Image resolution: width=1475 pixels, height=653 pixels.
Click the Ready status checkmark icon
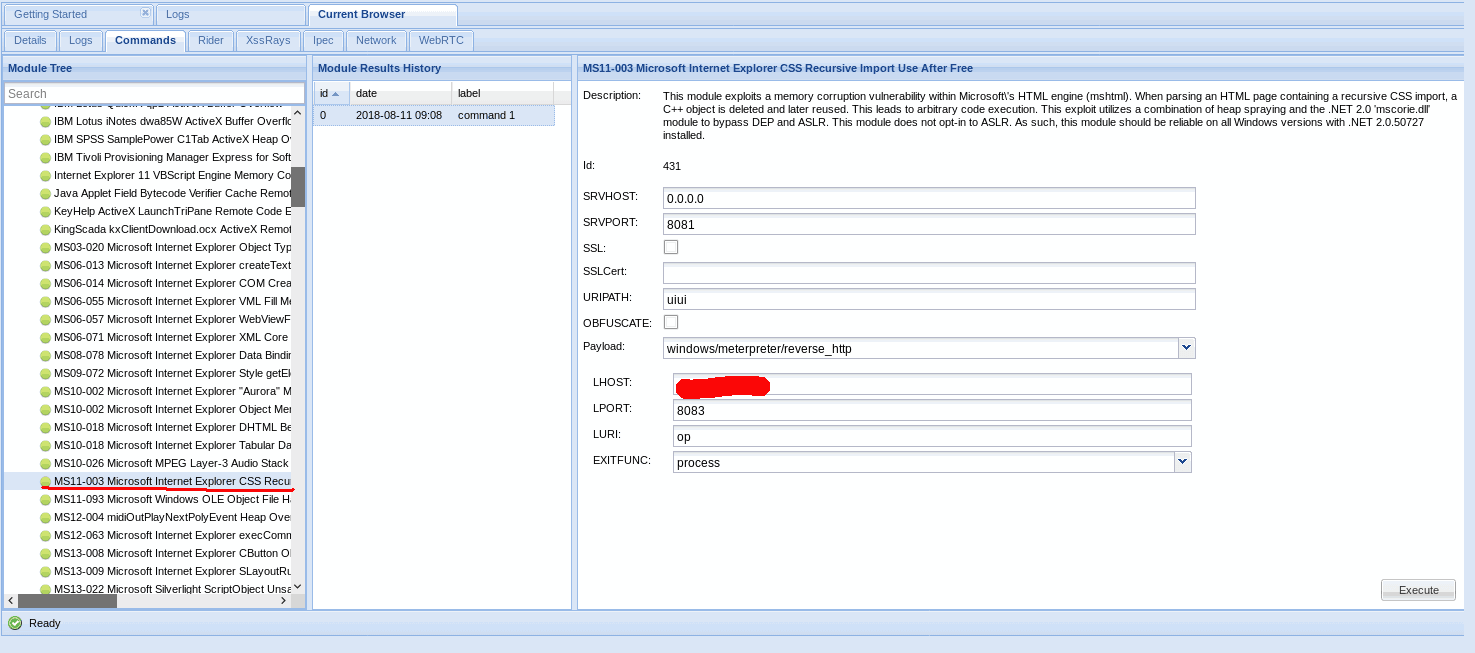[15, 623]
